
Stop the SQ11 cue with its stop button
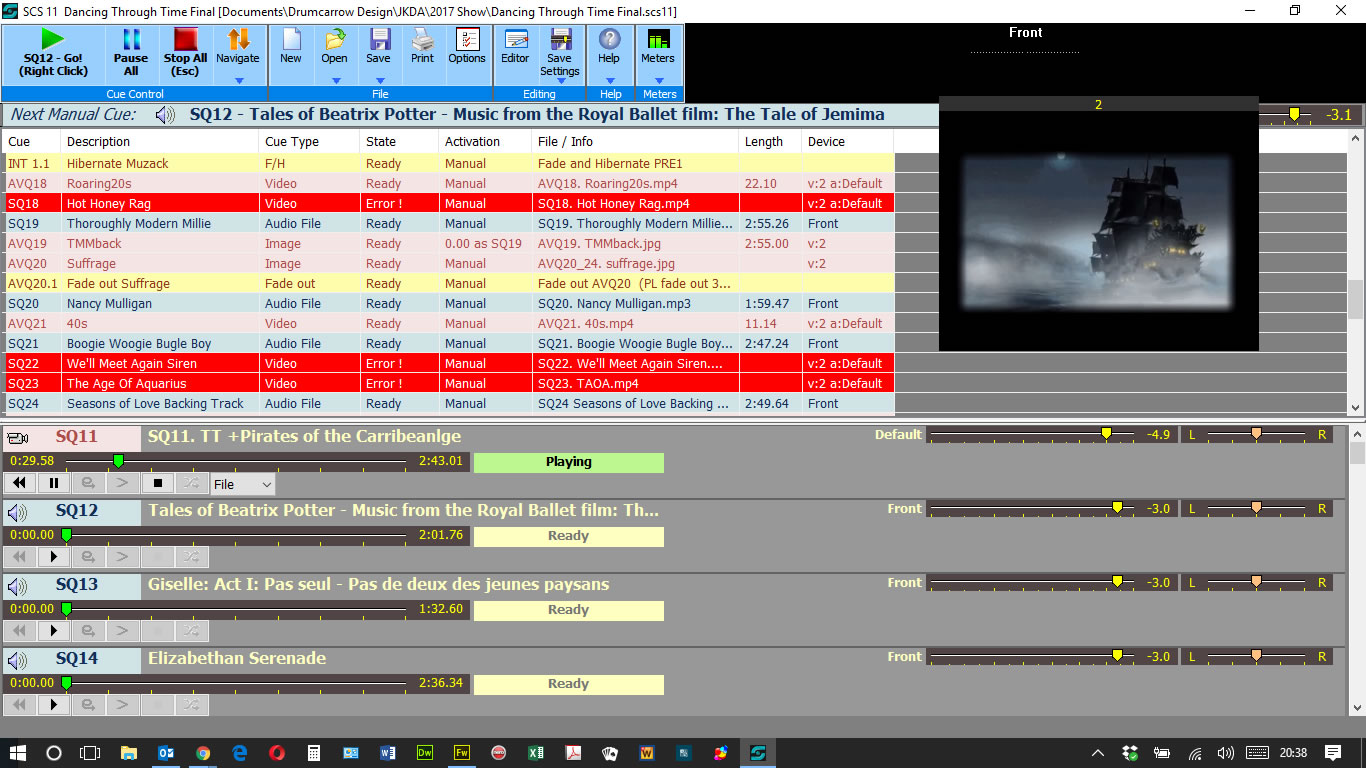click(157, 484)
